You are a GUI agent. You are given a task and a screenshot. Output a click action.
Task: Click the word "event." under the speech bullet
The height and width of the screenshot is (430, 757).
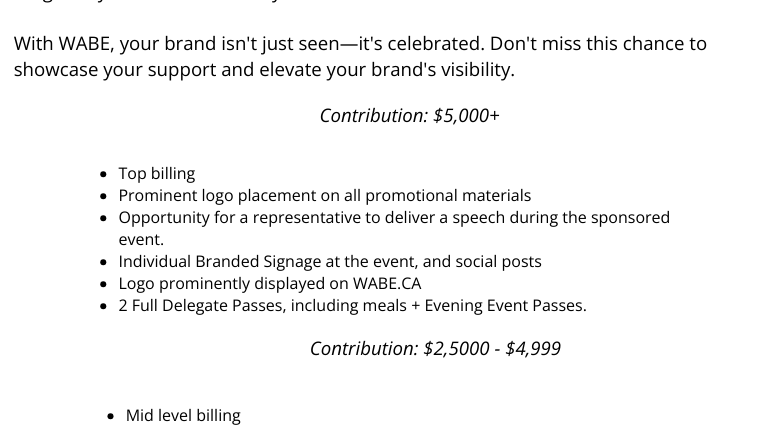(141, 239)
